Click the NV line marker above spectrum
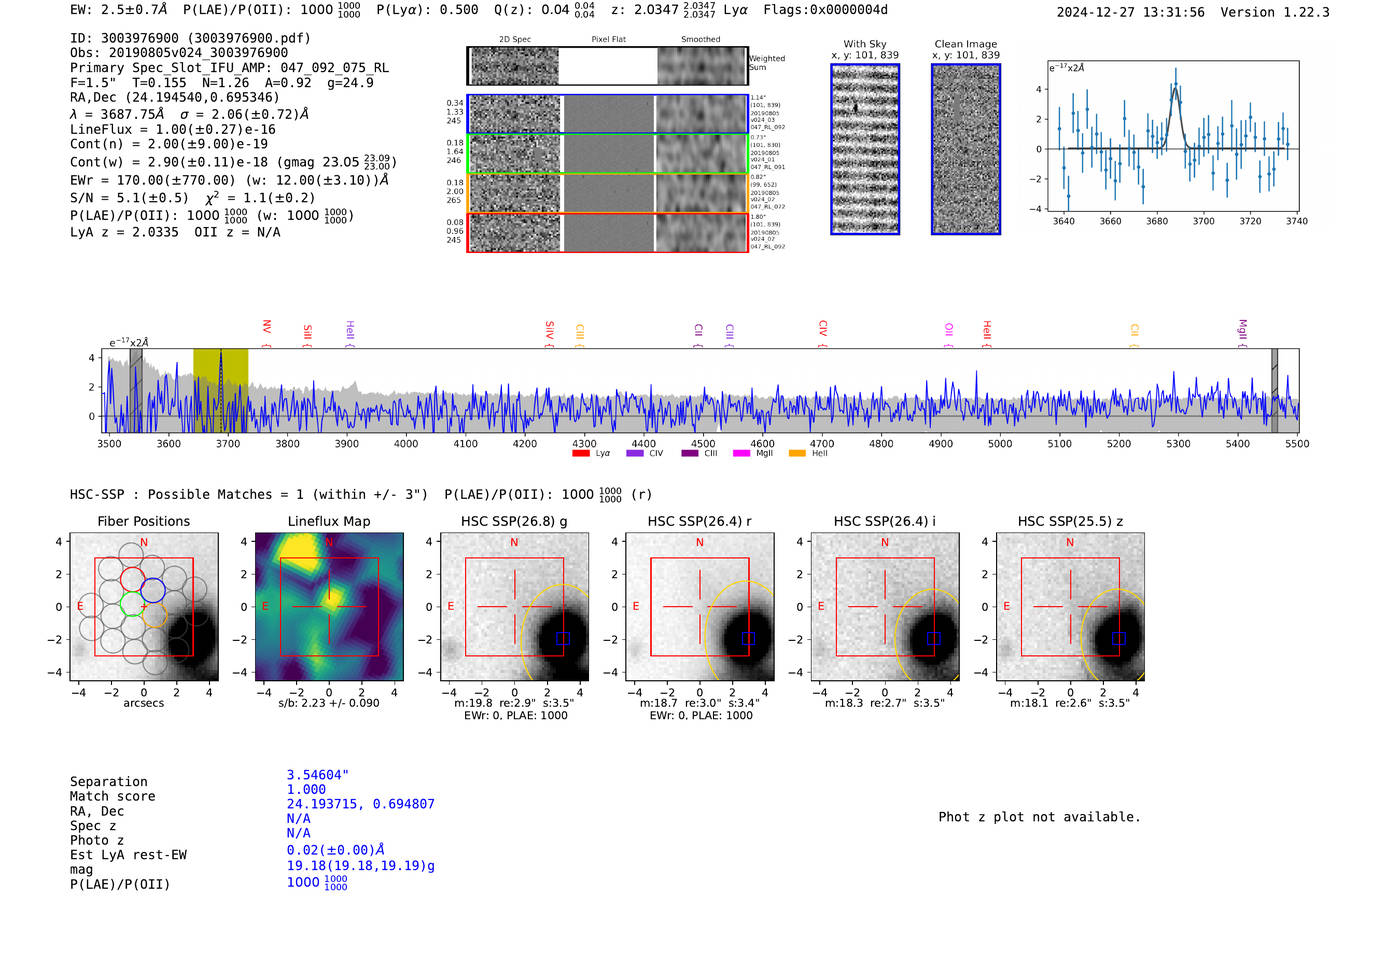Image resolution: width=1400 pixels, height=953 pixels. [267, 332]
